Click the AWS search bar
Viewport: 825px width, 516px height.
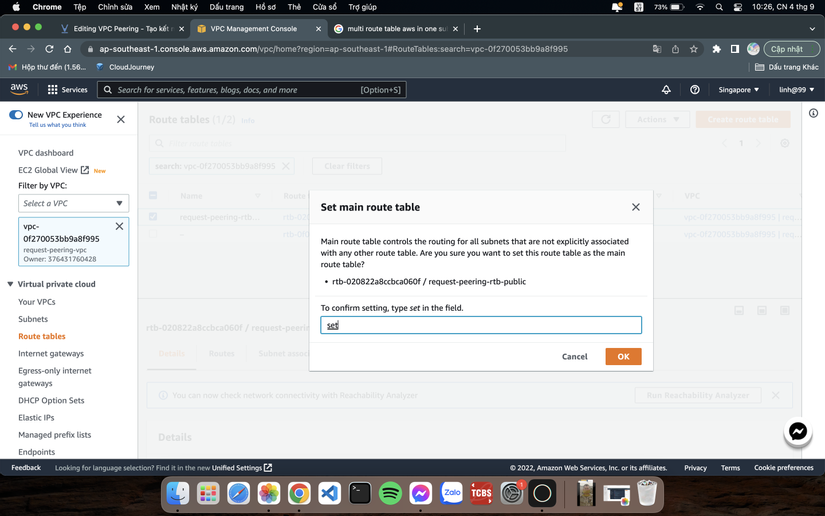[251, 90]
